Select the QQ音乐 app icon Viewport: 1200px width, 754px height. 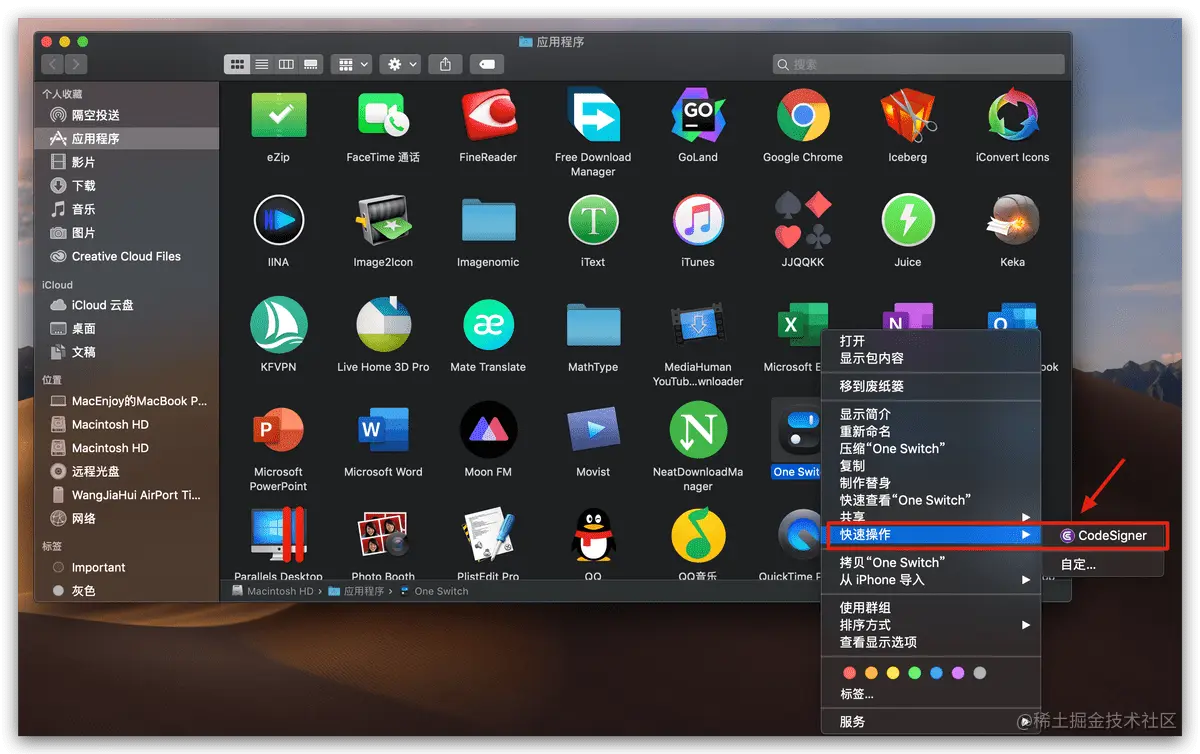tap(698, 535)
